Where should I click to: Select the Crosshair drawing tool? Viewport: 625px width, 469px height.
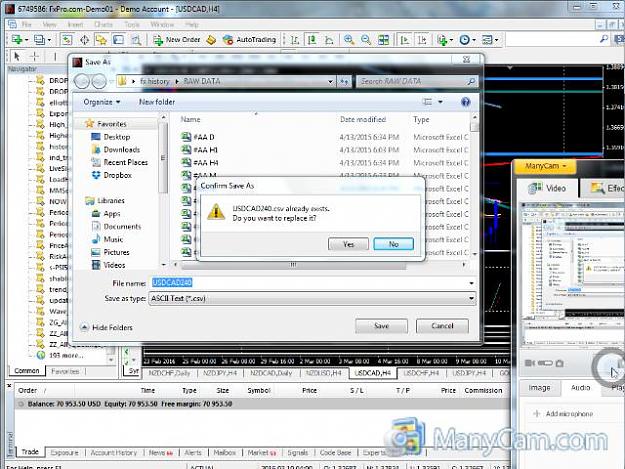34,57
